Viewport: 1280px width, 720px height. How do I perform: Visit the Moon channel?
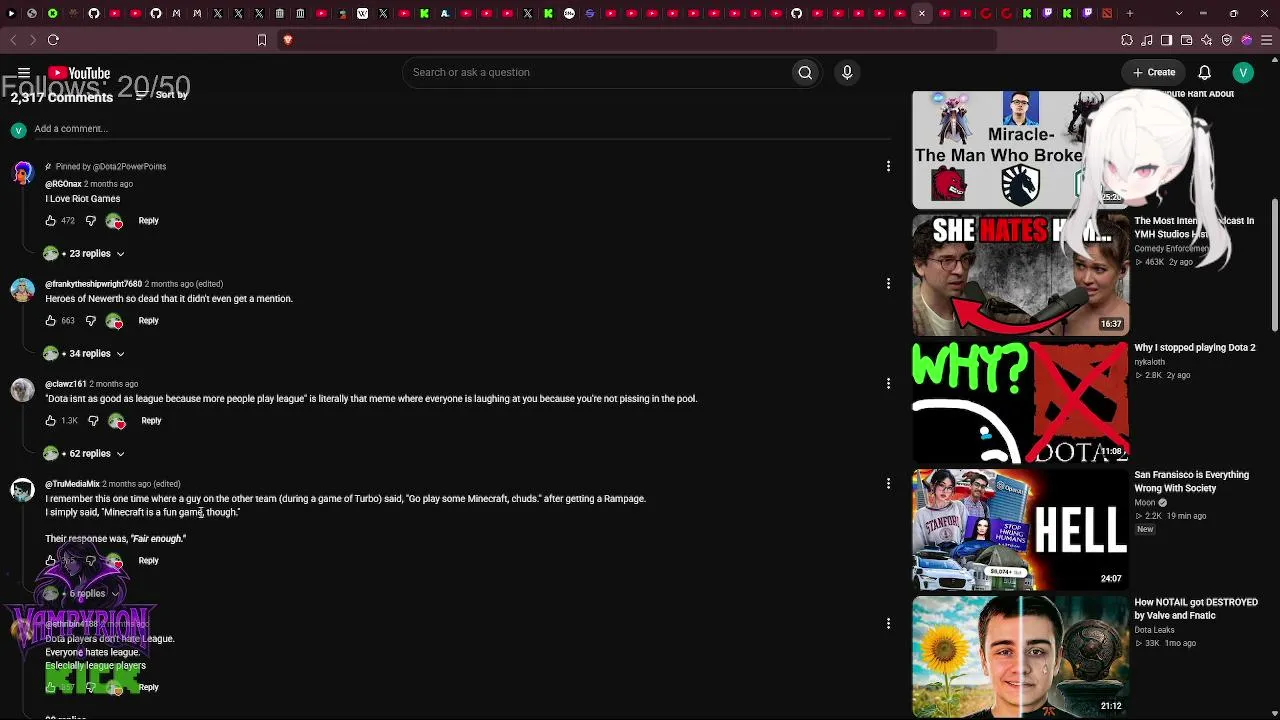(x=1145, y=503)
